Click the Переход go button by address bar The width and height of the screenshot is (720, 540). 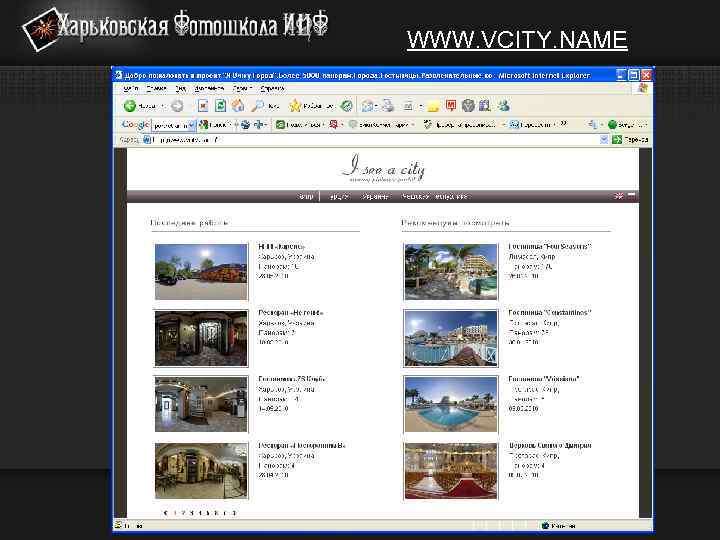click(x=630, y=140)
